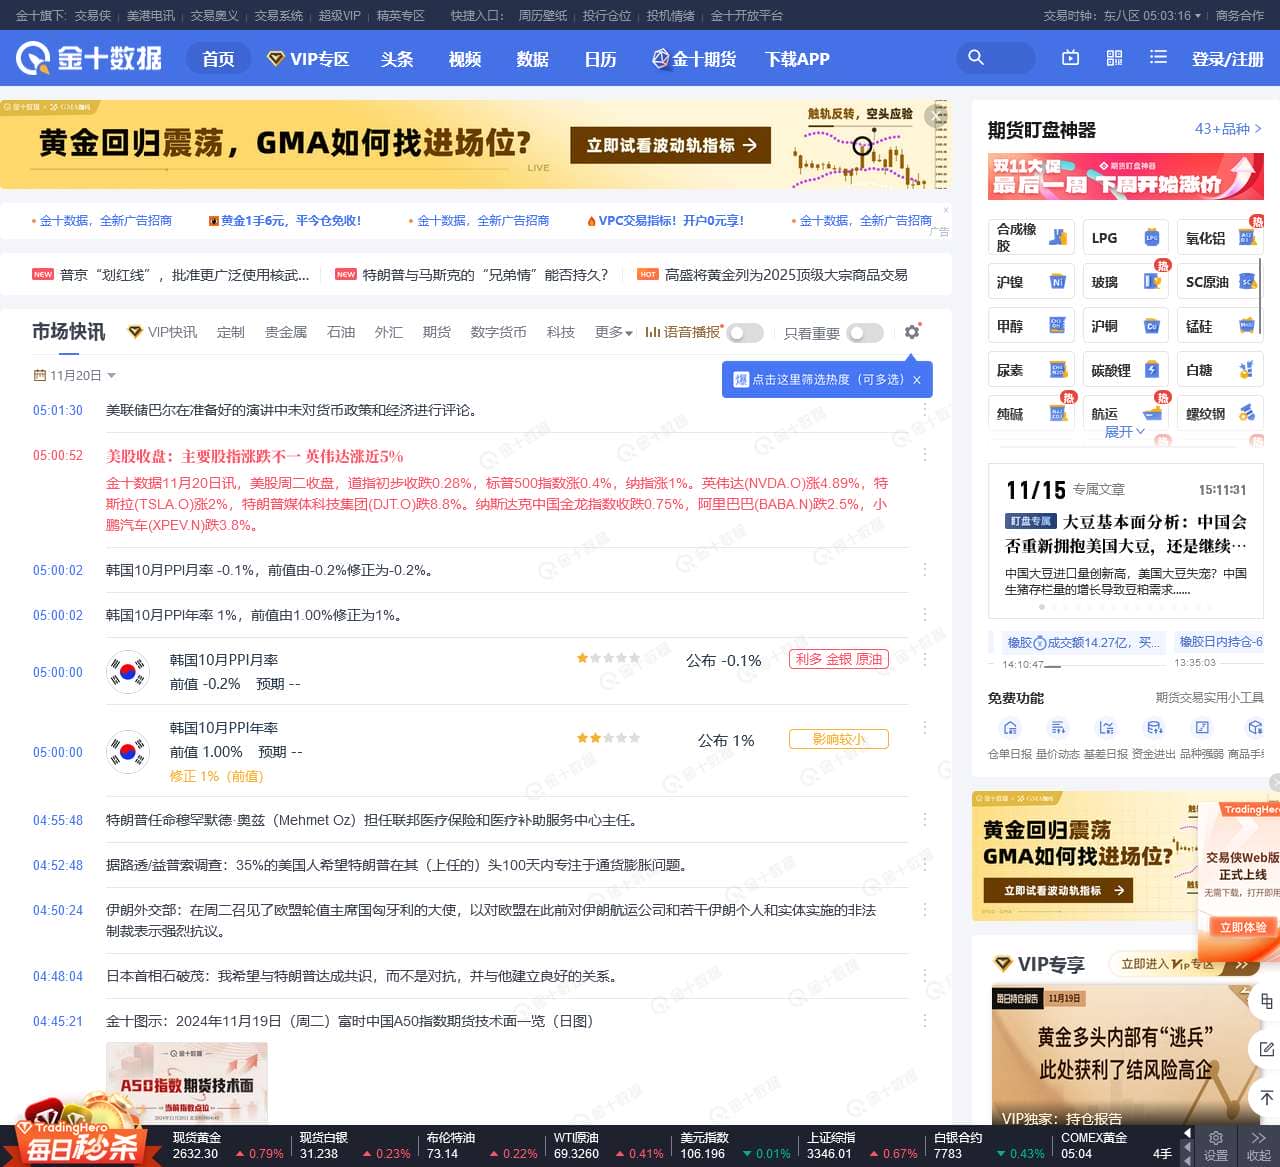Select the SC原油 futures tile
Image resolution: width=1280 pixels, height=1167 pixels.
[x=1220, y=282]
